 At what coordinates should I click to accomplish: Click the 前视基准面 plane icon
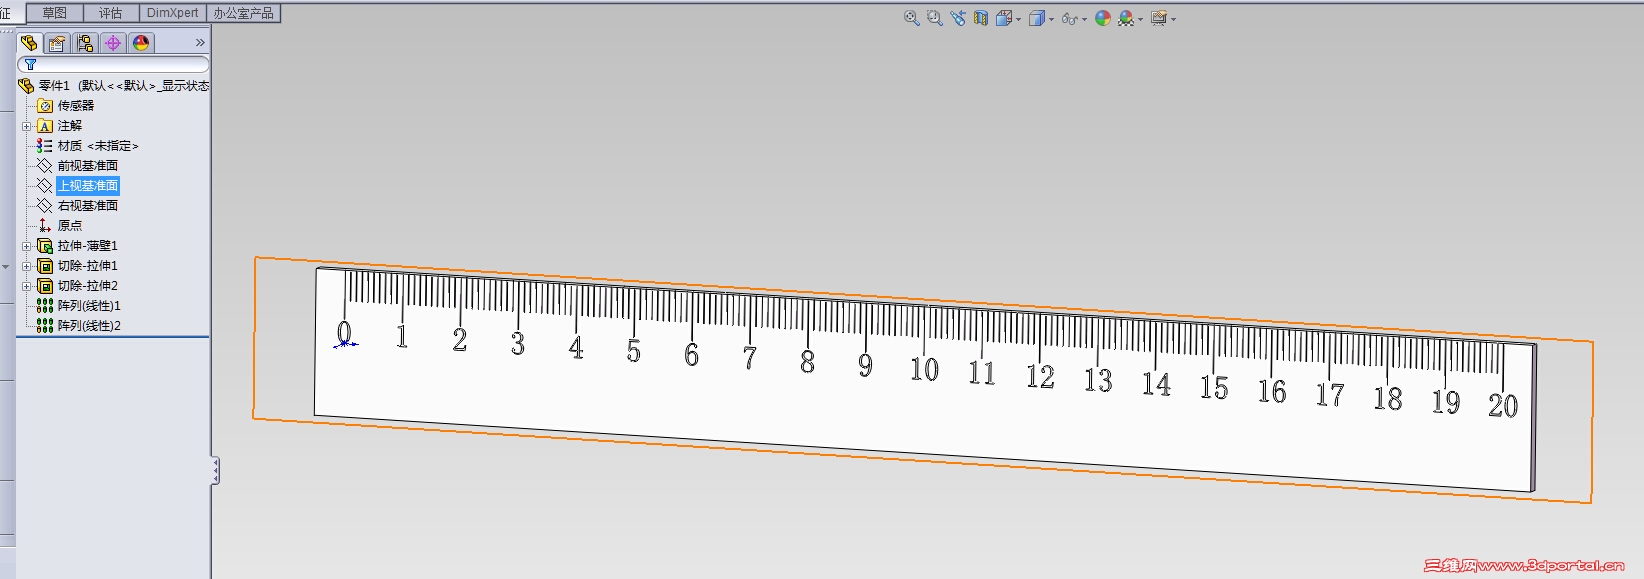[45, 166]
